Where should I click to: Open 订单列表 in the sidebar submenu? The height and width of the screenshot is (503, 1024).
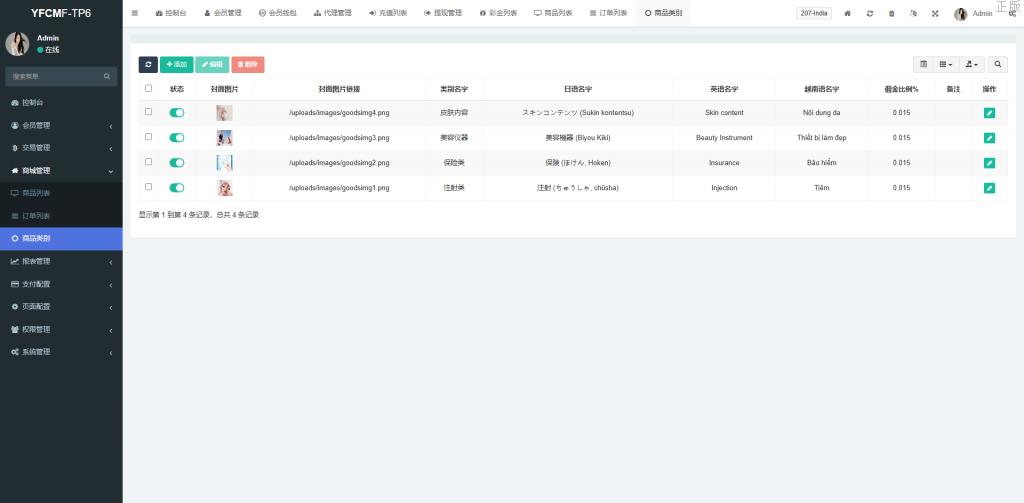[61, 216]
